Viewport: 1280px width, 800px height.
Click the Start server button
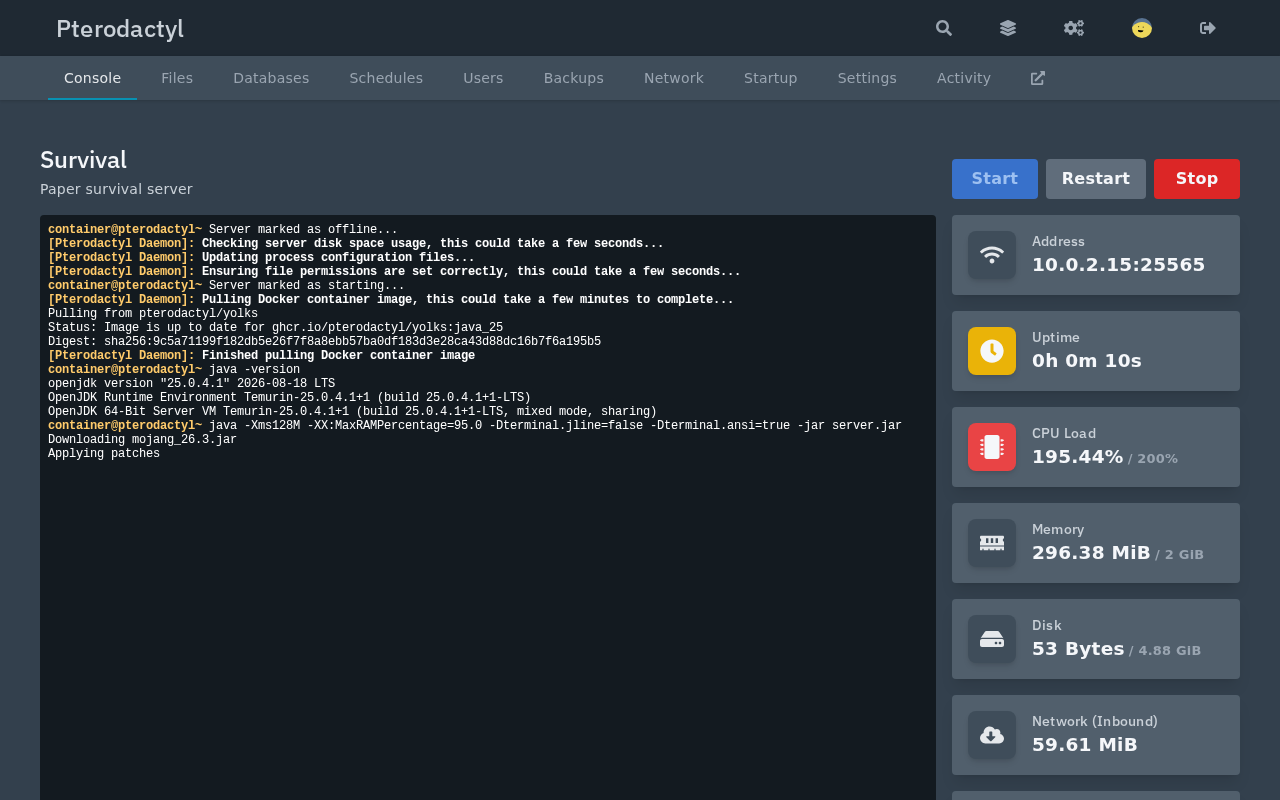(995, 179)
